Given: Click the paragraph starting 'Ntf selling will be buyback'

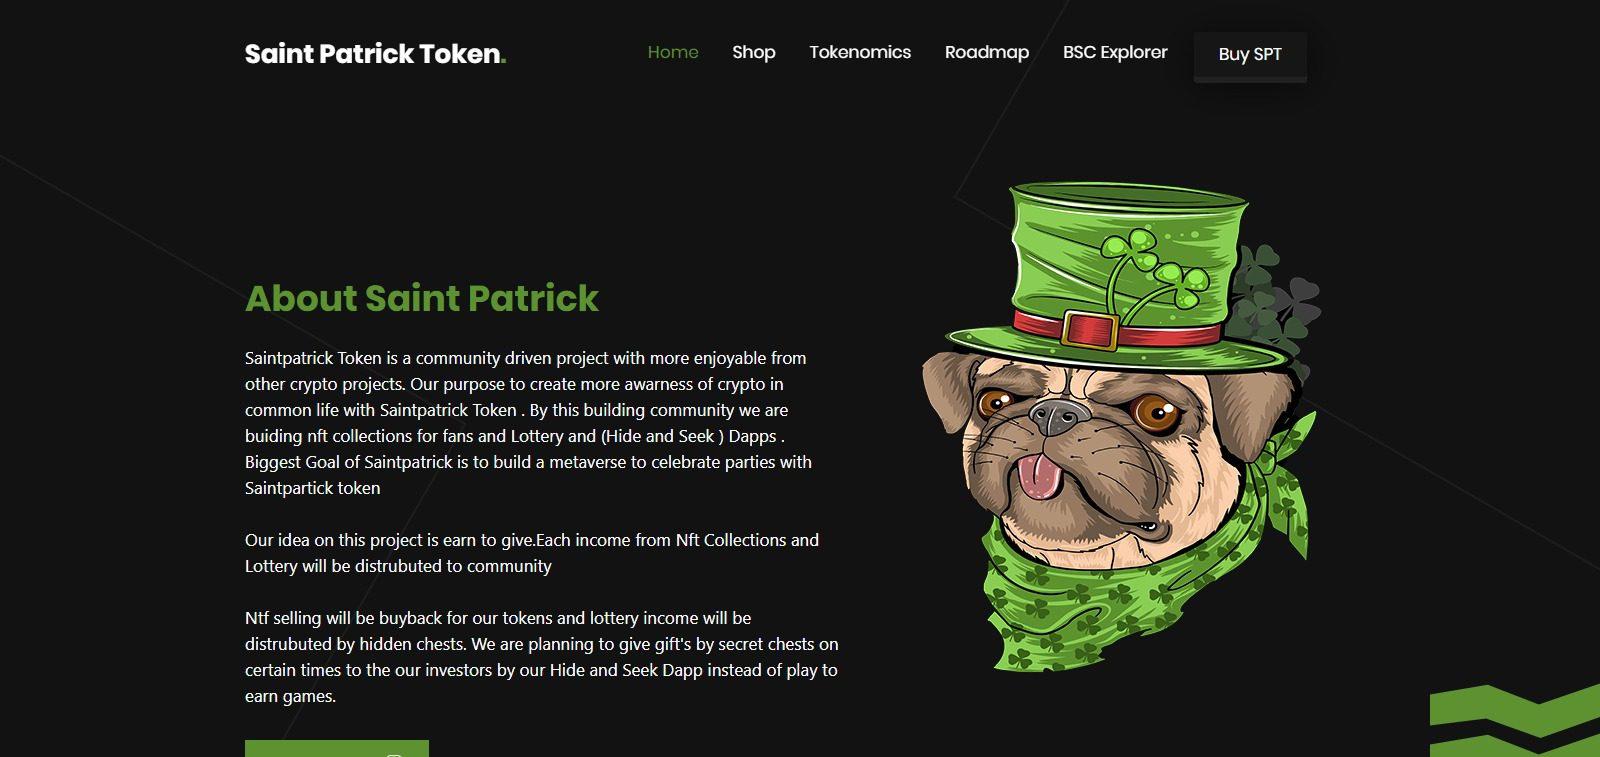Looking at the screenshot, I should [541, 657].
